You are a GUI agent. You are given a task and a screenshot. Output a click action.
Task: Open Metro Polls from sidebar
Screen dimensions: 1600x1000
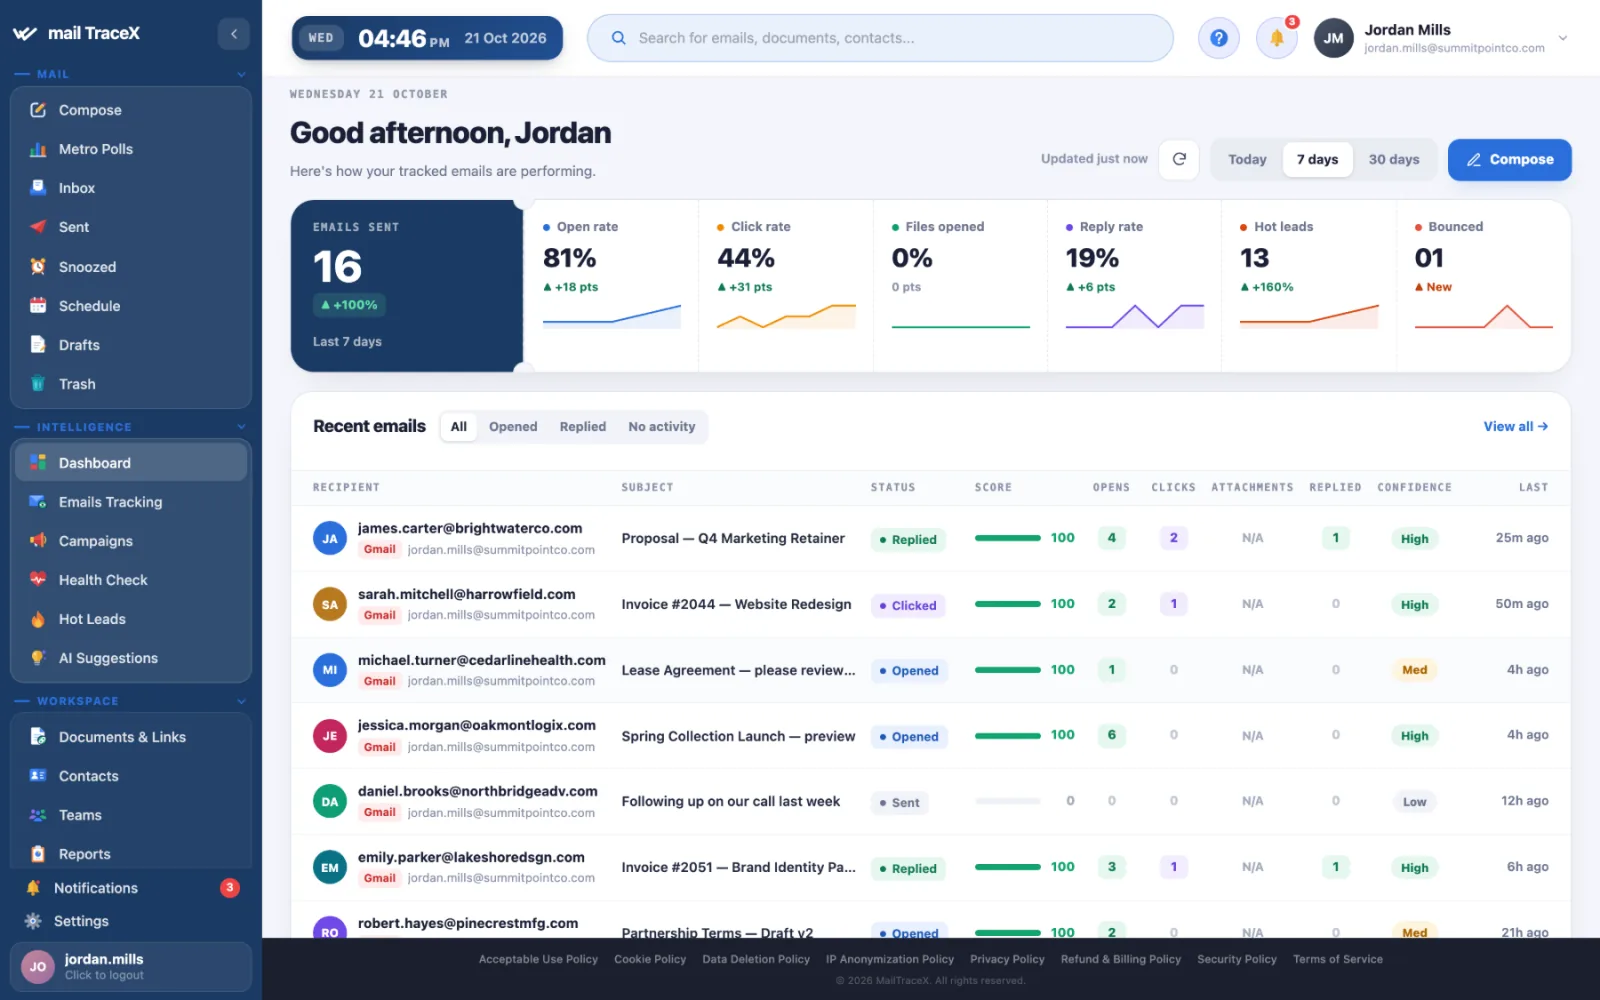tap(130, 149)
